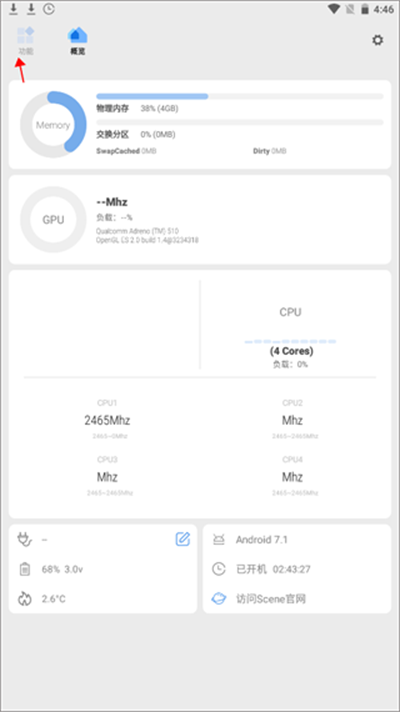This screenshot has width=400, height=712.
Task: Select the CPU4 core entry
Action: 292,476
